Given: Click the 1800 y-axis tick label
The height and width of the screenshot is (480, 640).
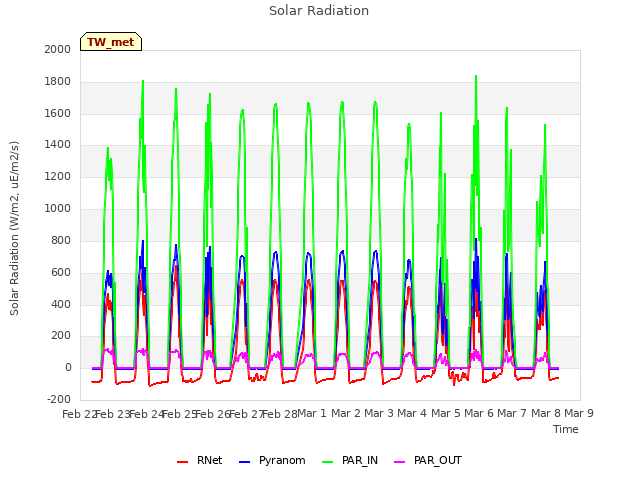Looking at the screenshot, I should pyautogui.click(x=58, y=82).
